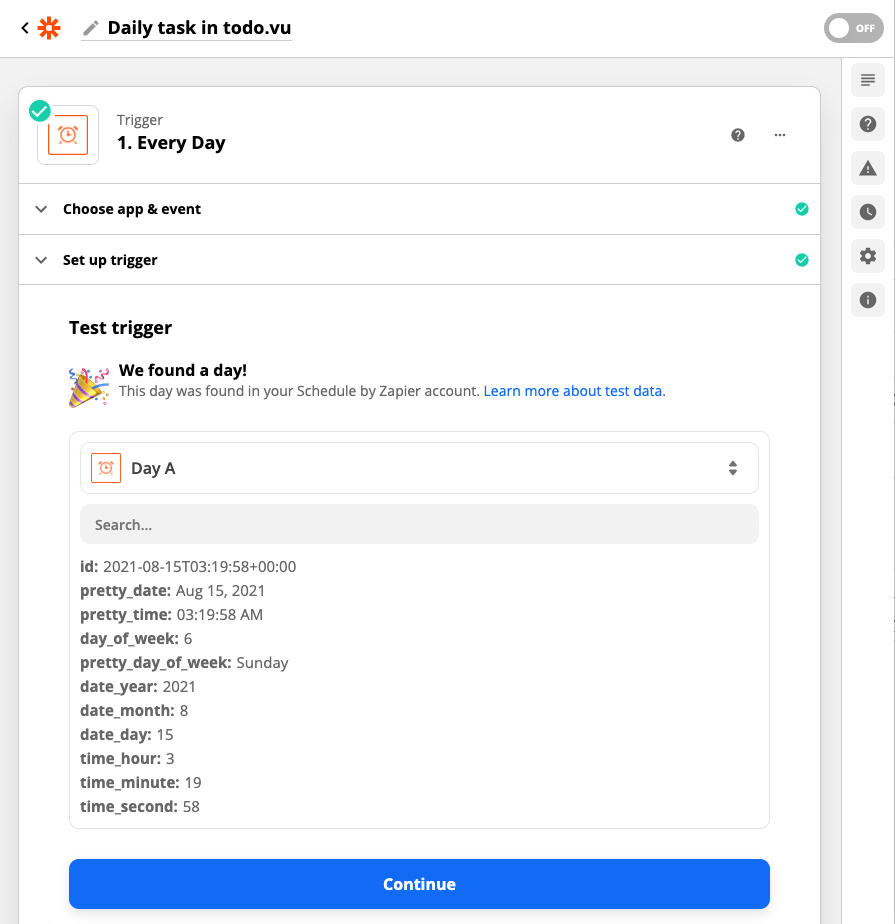
Task: Expand the Choose app & event section
Action: [x=420, y=209]
